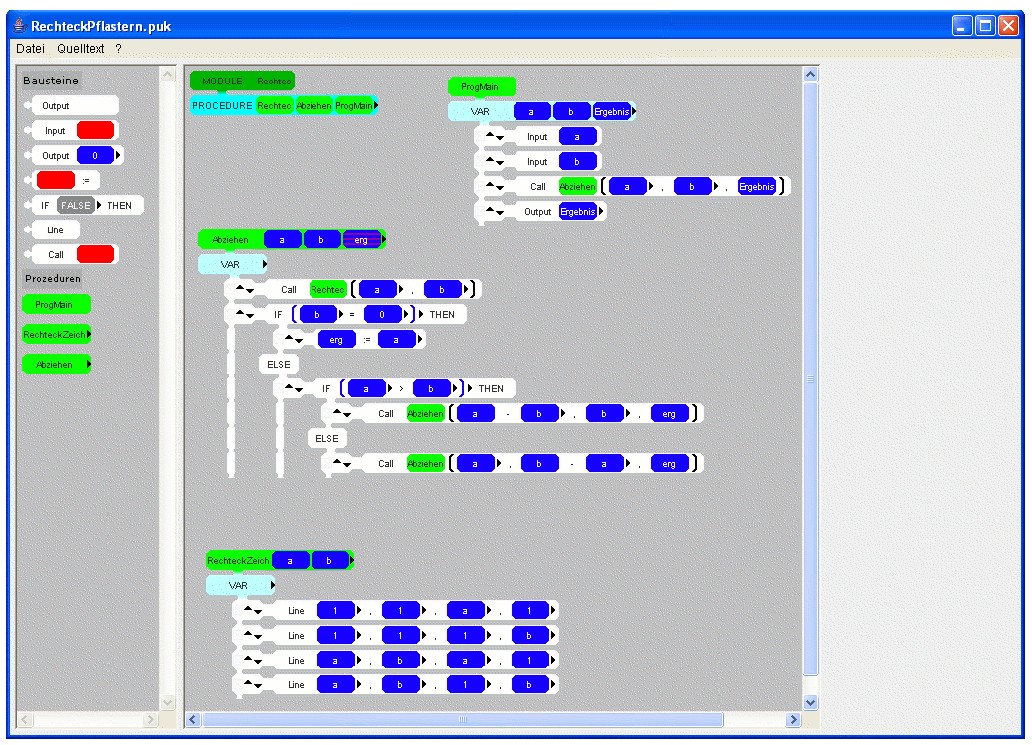Click the green ProgMain procedure in Prozeduren list
The image size is (1032, 745).
pyautogui.click(x=56, y=304)
